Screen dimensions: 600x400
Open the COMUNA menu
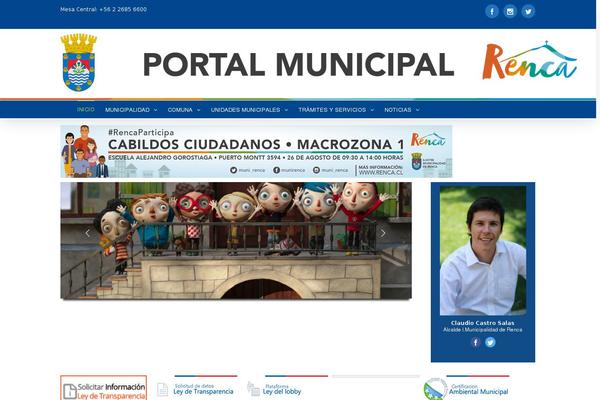(180, 110)
